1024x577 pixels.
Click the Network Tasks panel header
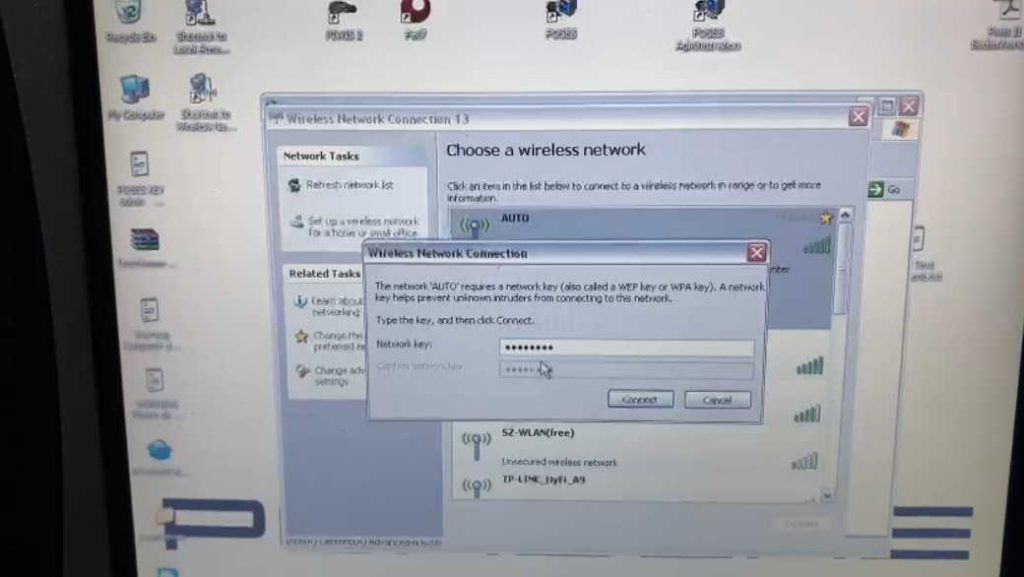coord(352,156)
